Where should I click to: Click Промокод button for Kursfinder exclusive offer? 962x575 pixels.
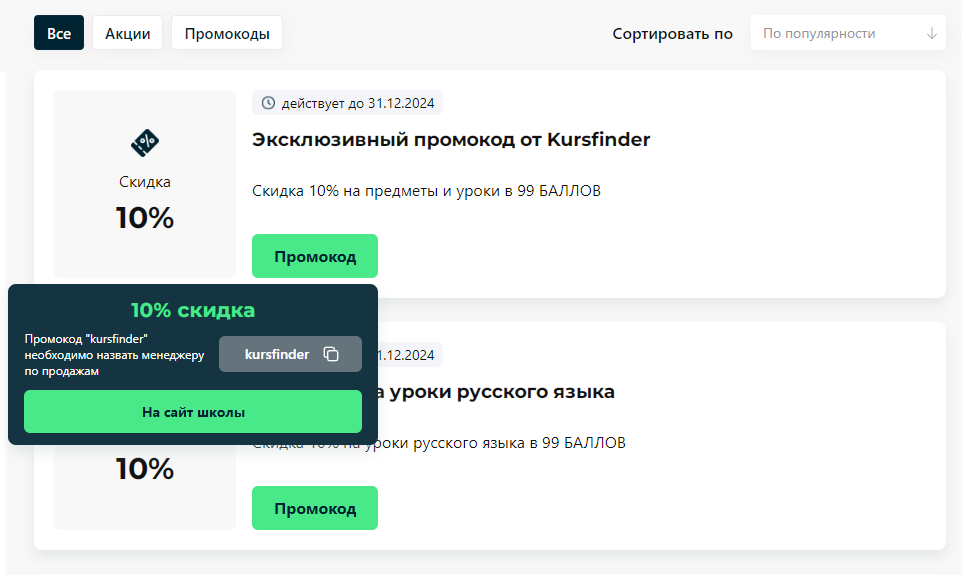point(315,256)
